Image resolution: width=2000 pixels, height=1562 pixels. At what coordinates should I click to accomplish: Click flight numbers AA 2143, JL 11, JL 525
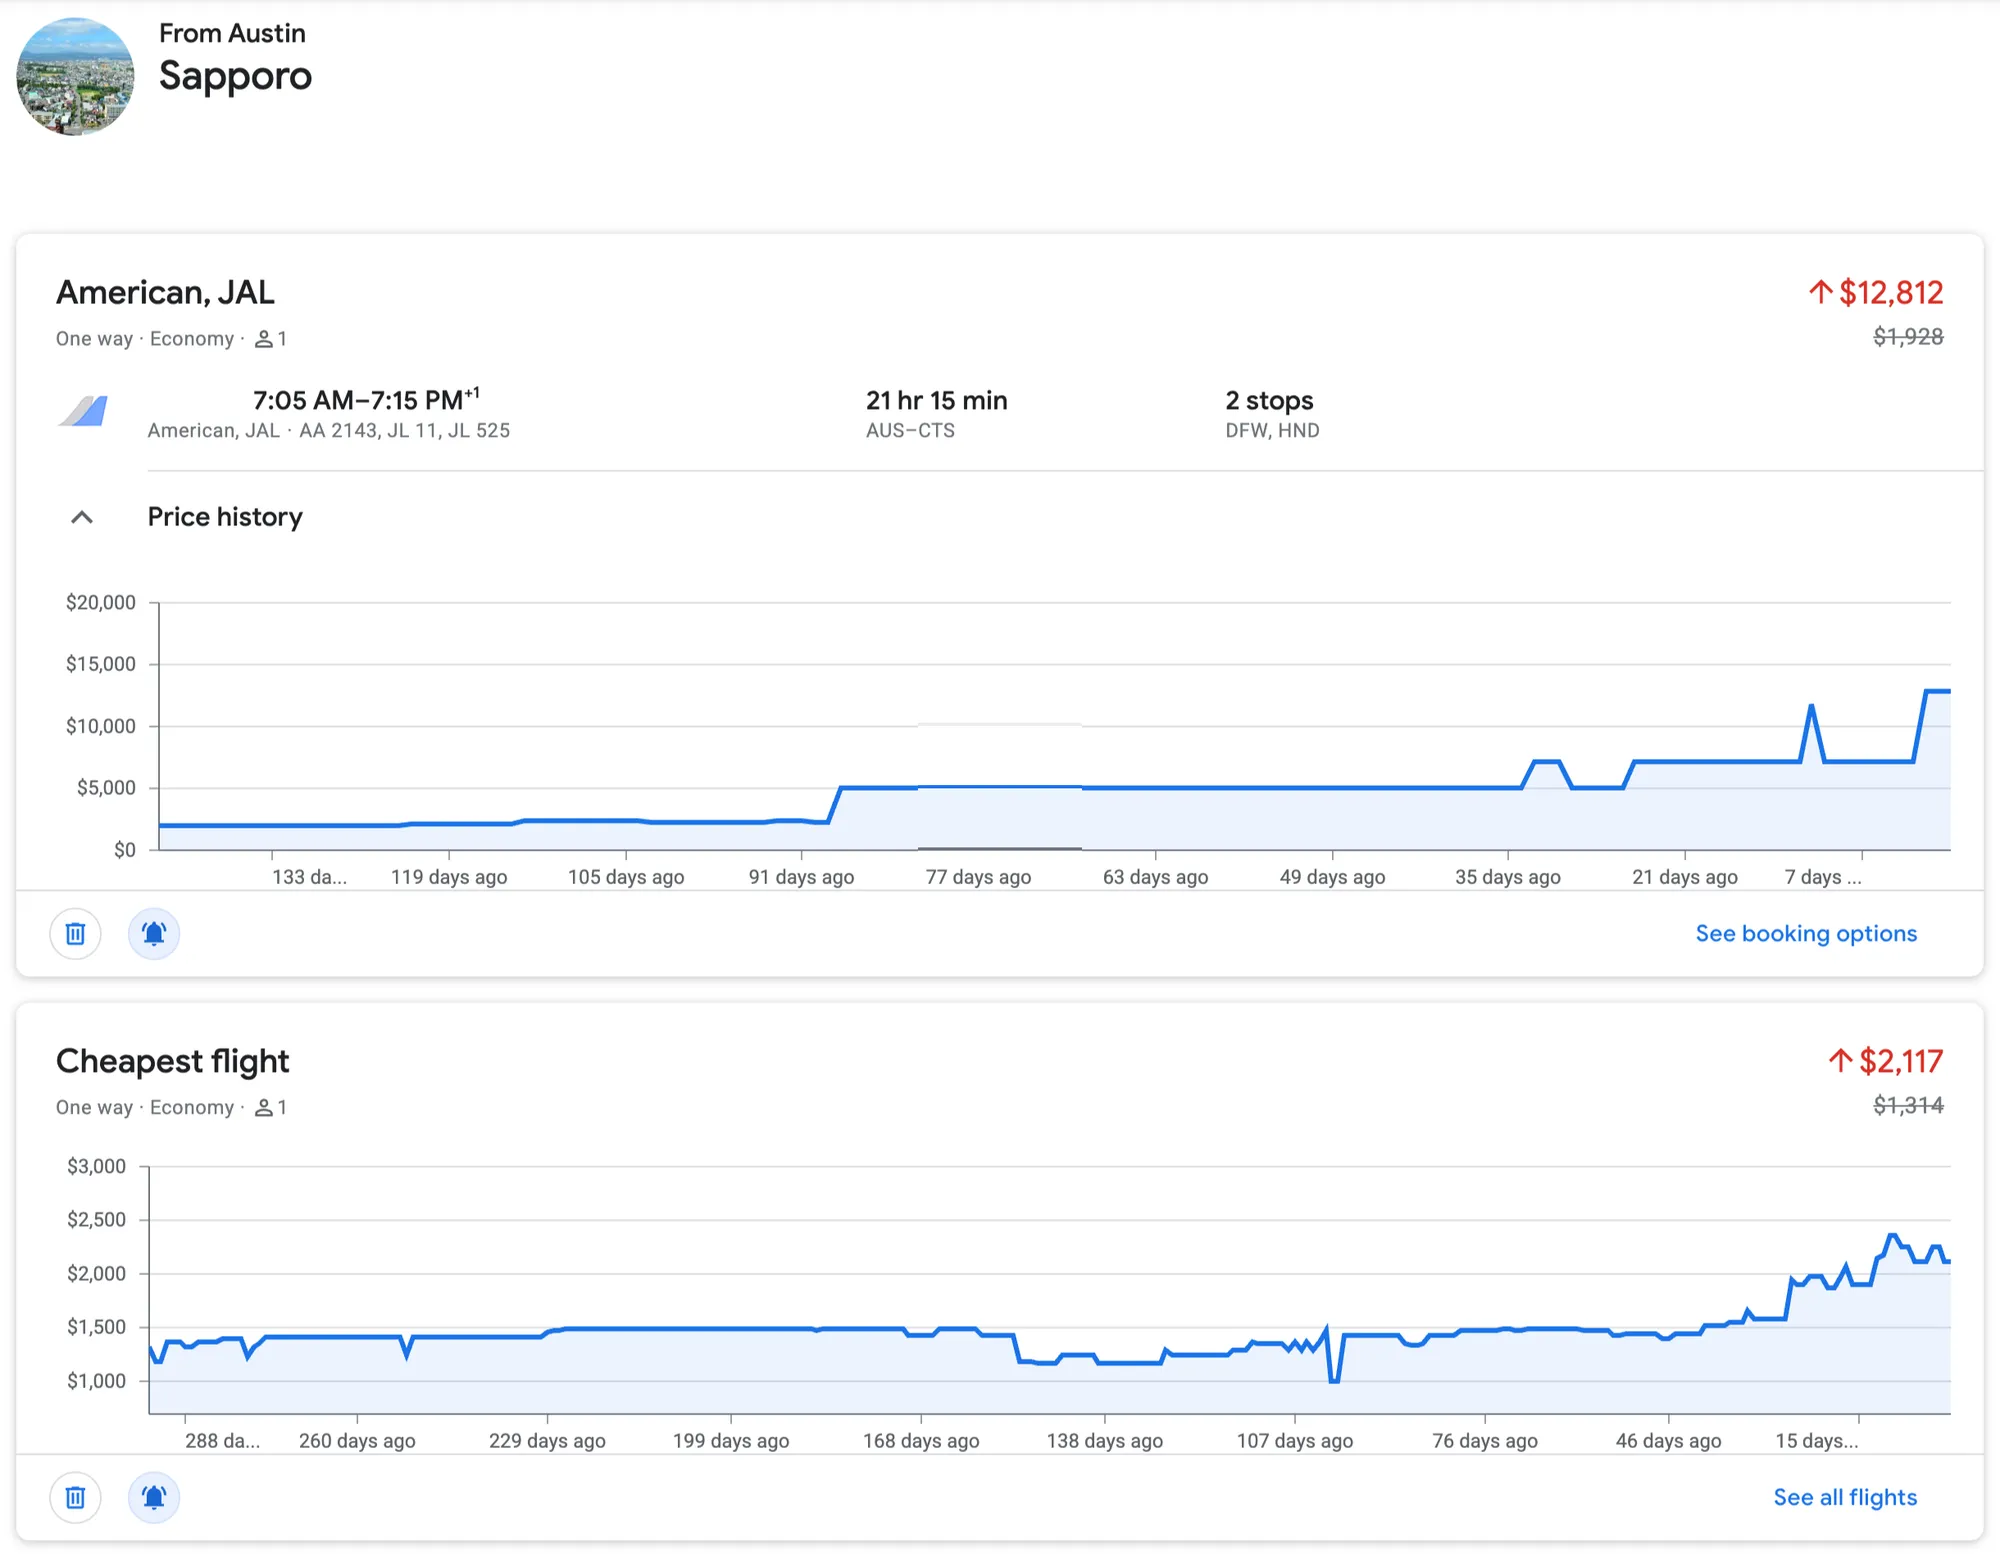click(405, 431)
